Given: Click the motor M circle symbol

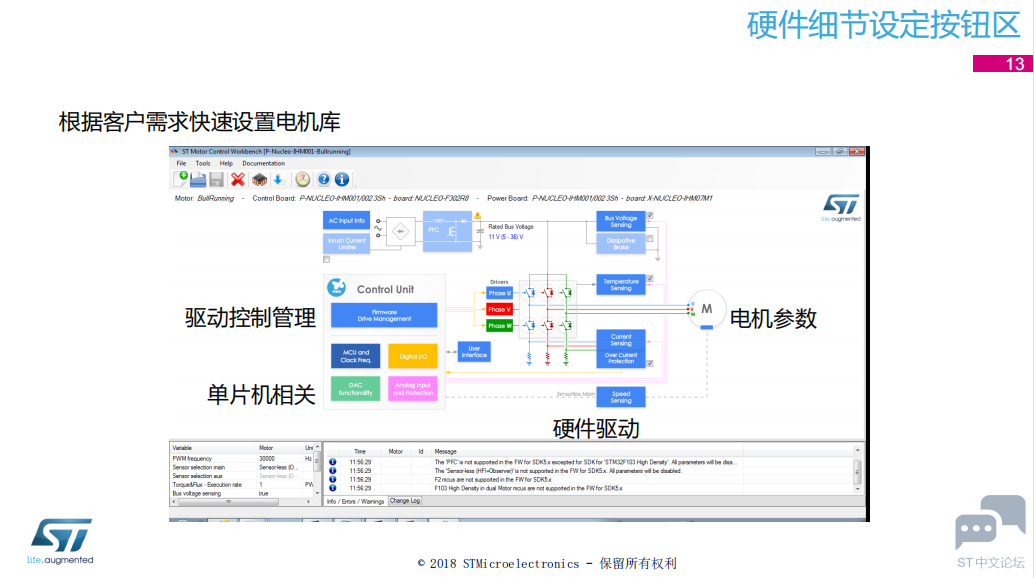Looking at the screenshot, I should point(706,308).
